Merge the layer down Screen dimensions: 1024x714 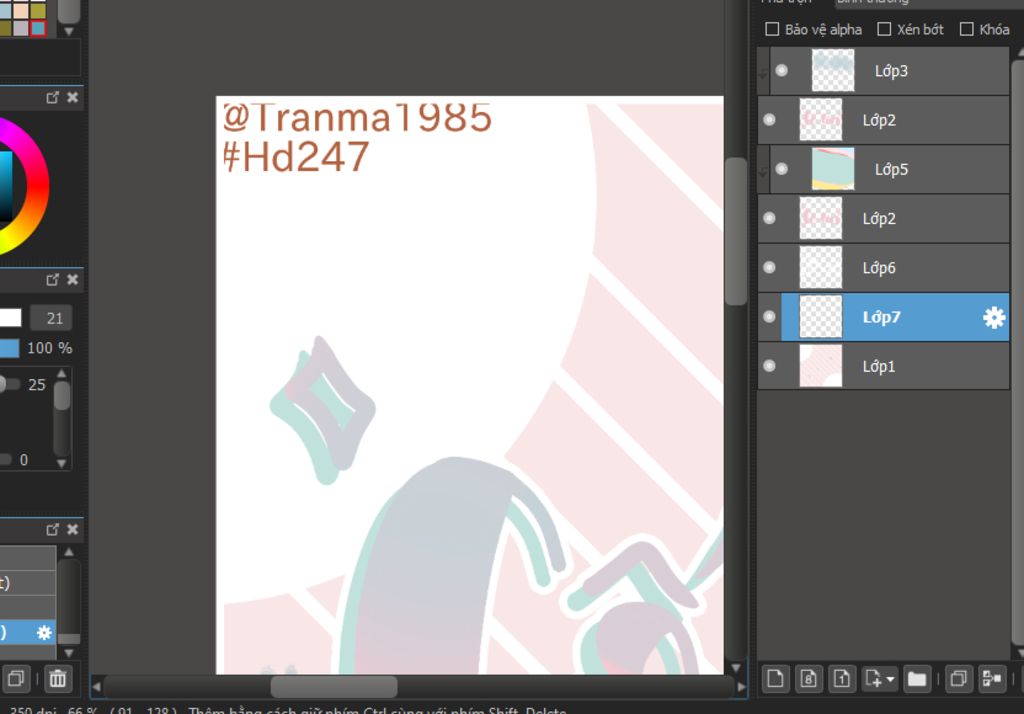tap(991, 679)
